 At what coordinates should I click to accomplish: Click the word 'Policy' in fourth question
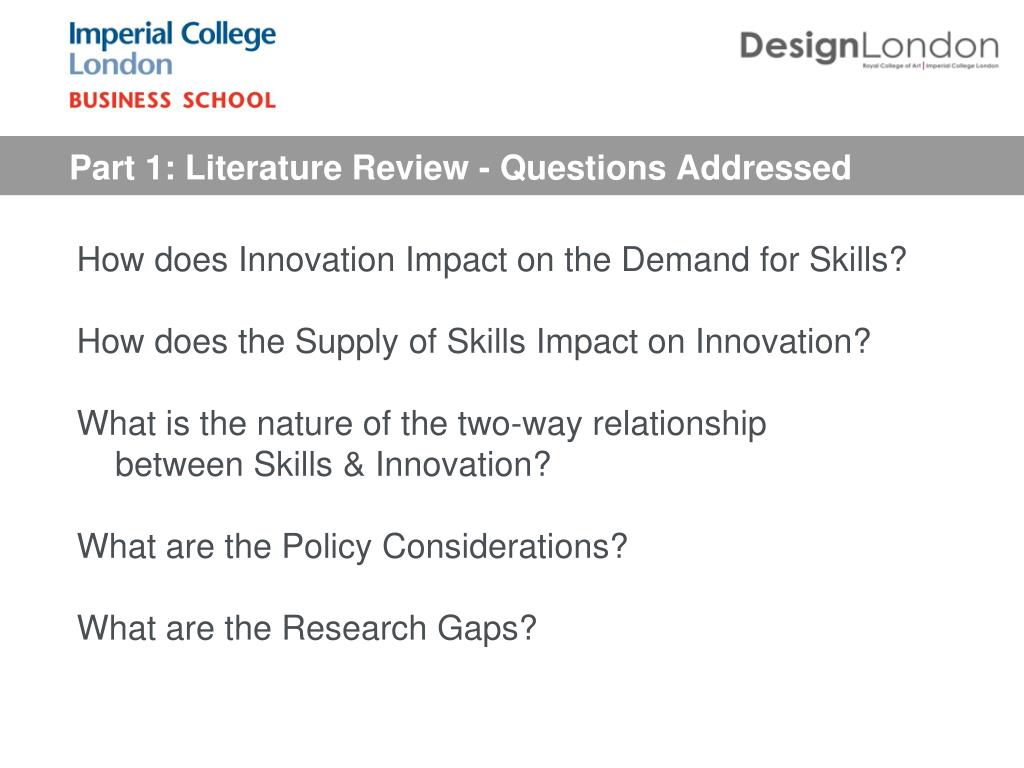pos(327,547)
